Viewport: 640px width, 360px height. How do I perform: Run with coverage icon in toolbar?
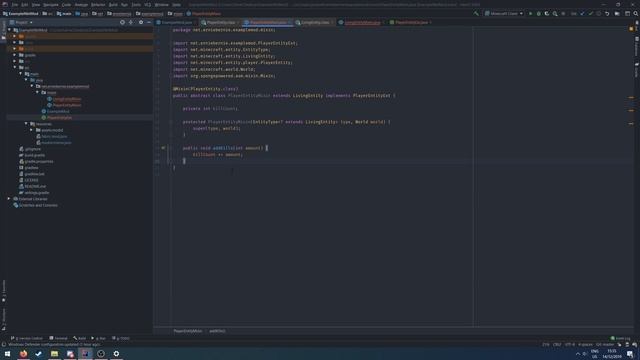[547, 13]
